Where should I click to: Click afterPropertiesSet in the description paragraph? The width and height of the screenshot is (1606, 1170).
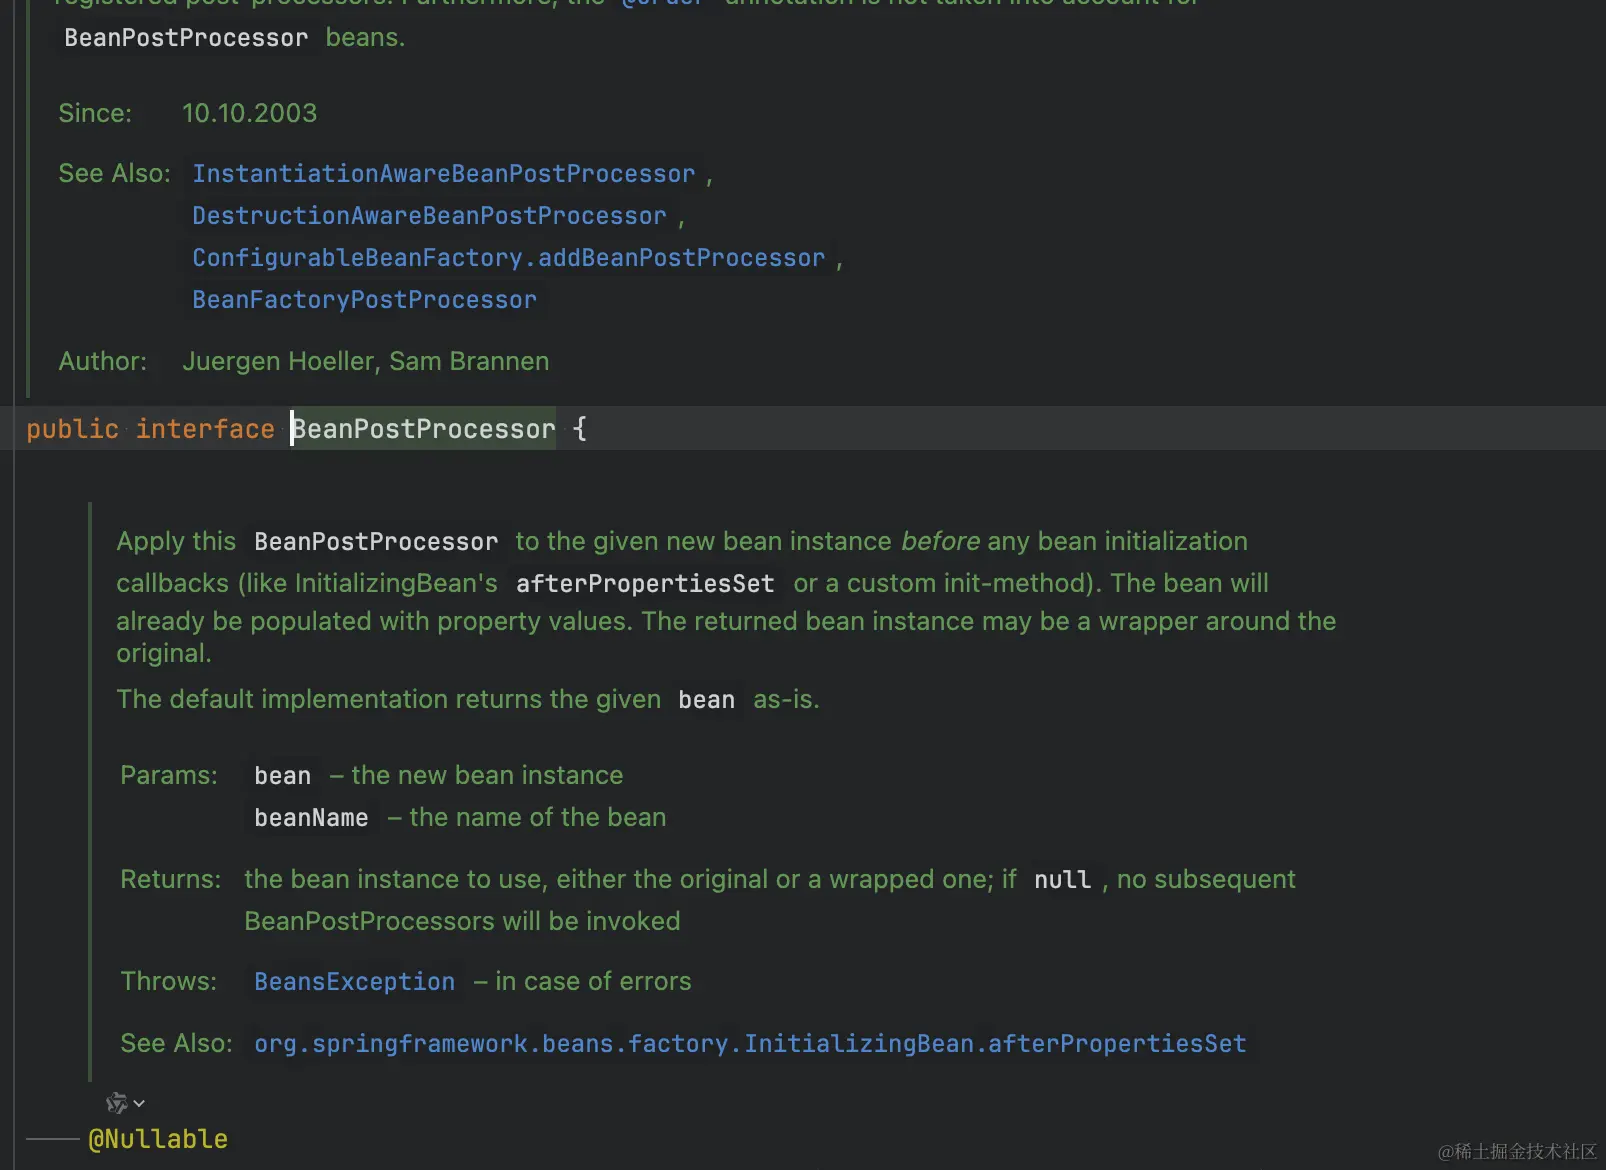pyautogui.click(x=645, y=584)
